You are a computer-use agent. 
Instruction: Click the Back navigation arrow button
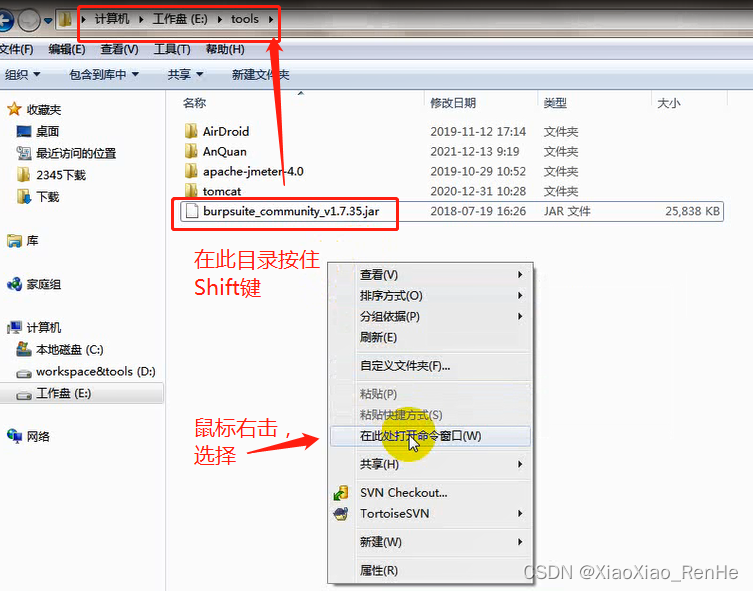coord(5,21)
